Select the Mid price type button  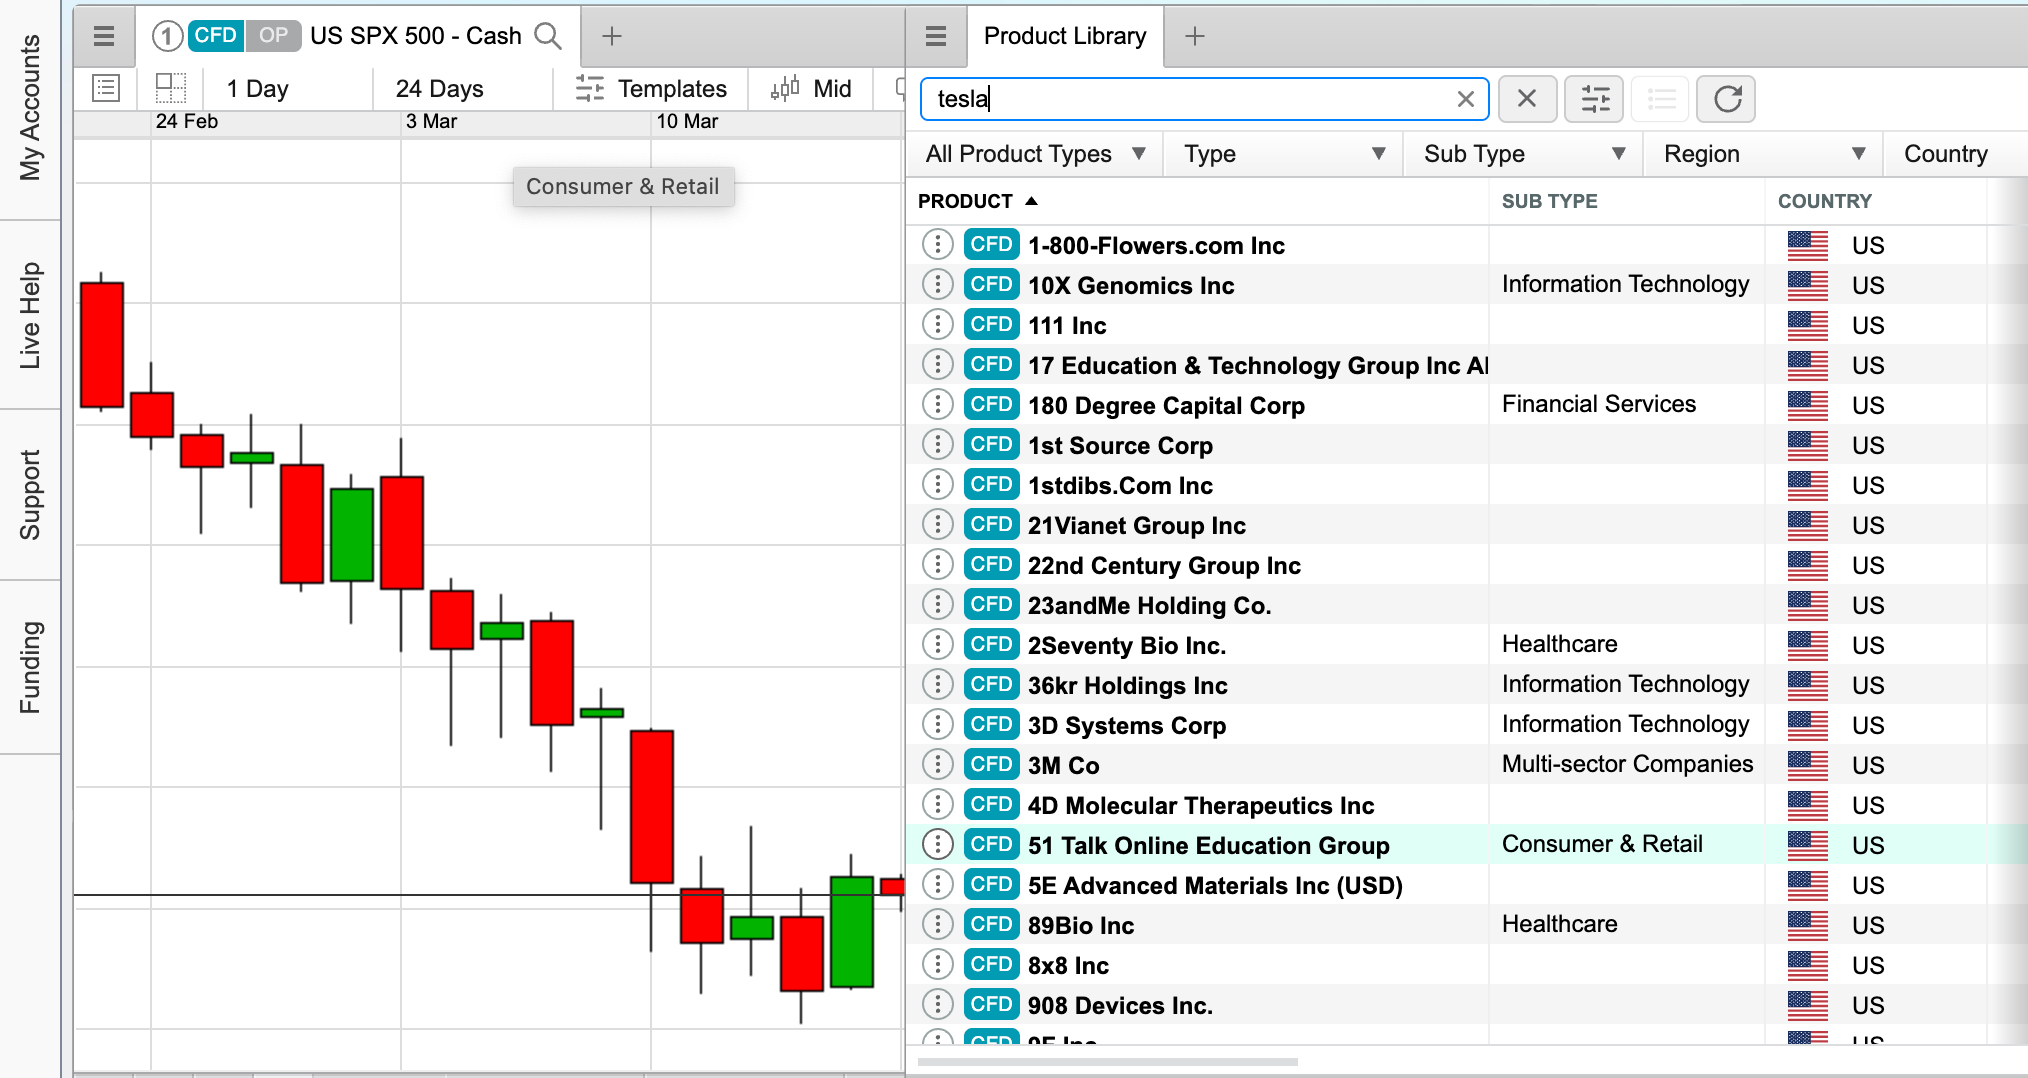[x=811, y=89]
